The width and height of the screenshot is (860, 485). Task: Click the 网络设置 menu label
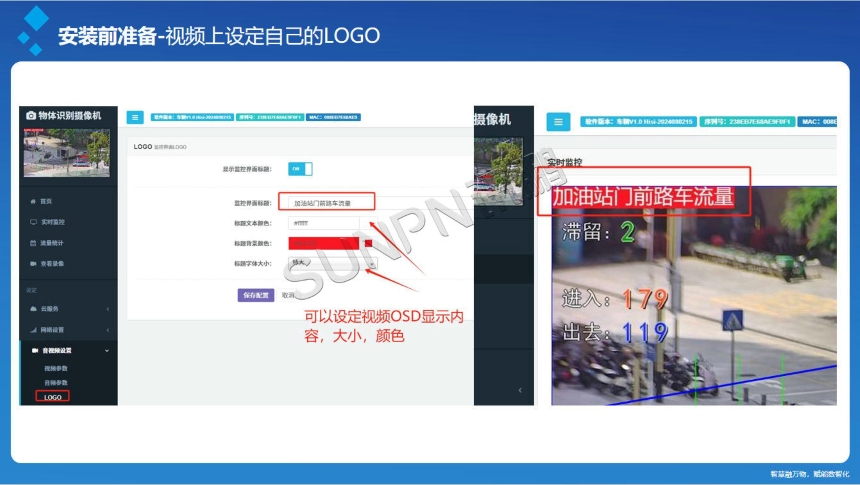pos(52,330)
